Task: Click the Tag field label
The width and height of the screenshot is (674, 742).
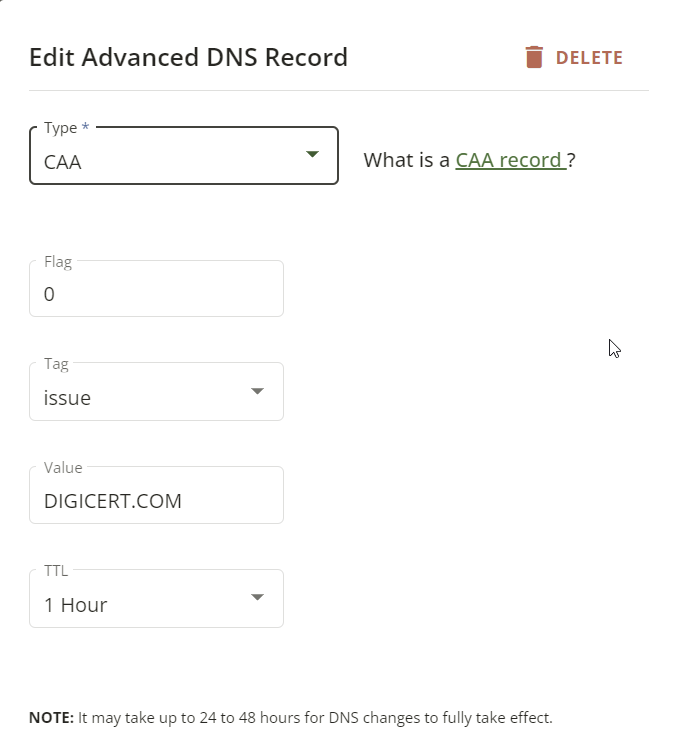Action: (x=56, y=364)
